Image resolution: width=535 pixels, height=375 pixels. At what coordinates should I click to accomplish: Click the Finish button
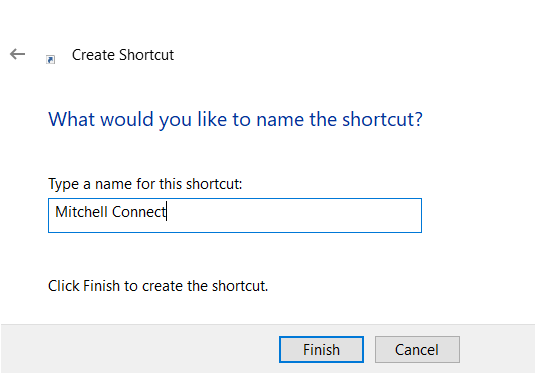coord(321,349)
